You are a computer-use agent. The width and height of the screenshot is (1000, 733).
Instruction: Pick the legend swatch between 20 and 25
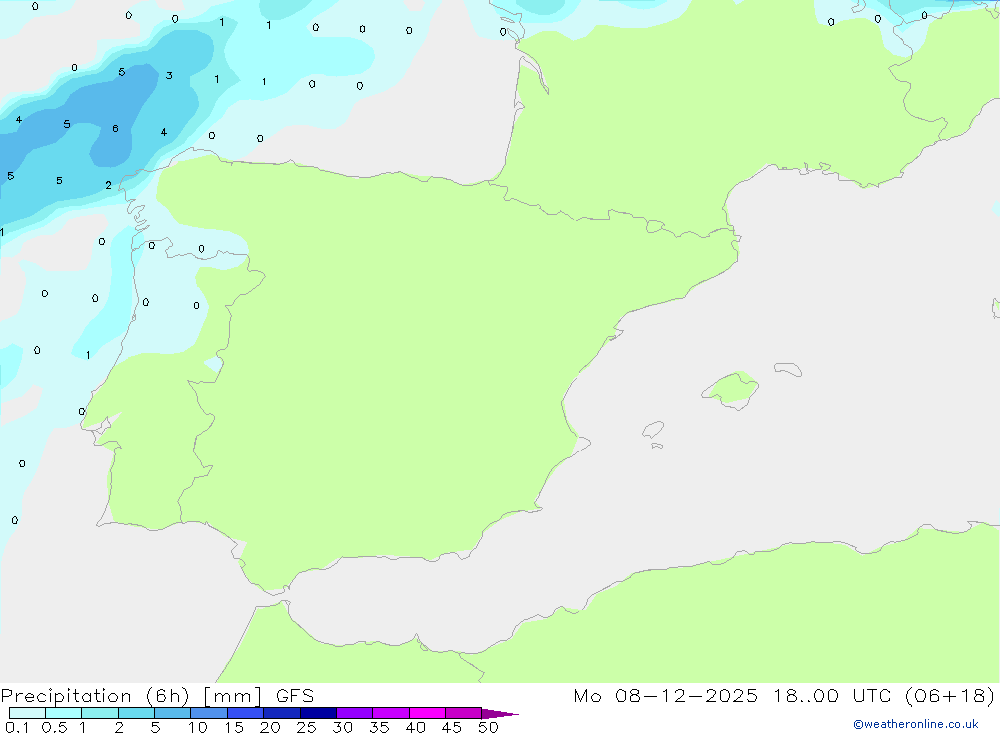[282, 713]
